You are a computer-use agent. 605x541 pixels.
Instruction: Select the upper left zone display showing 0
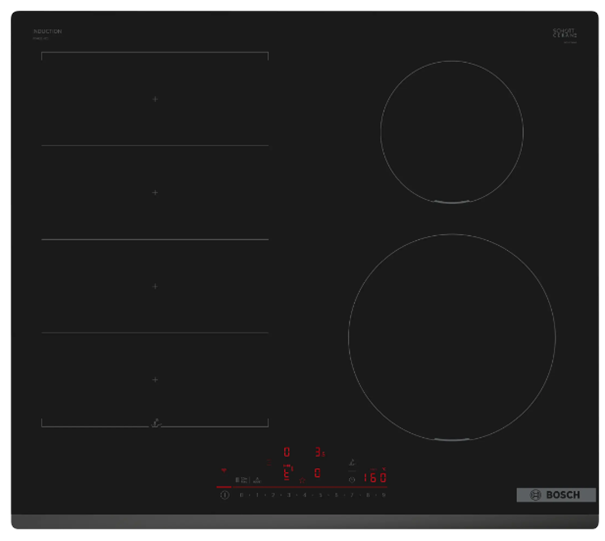point(287,452)
